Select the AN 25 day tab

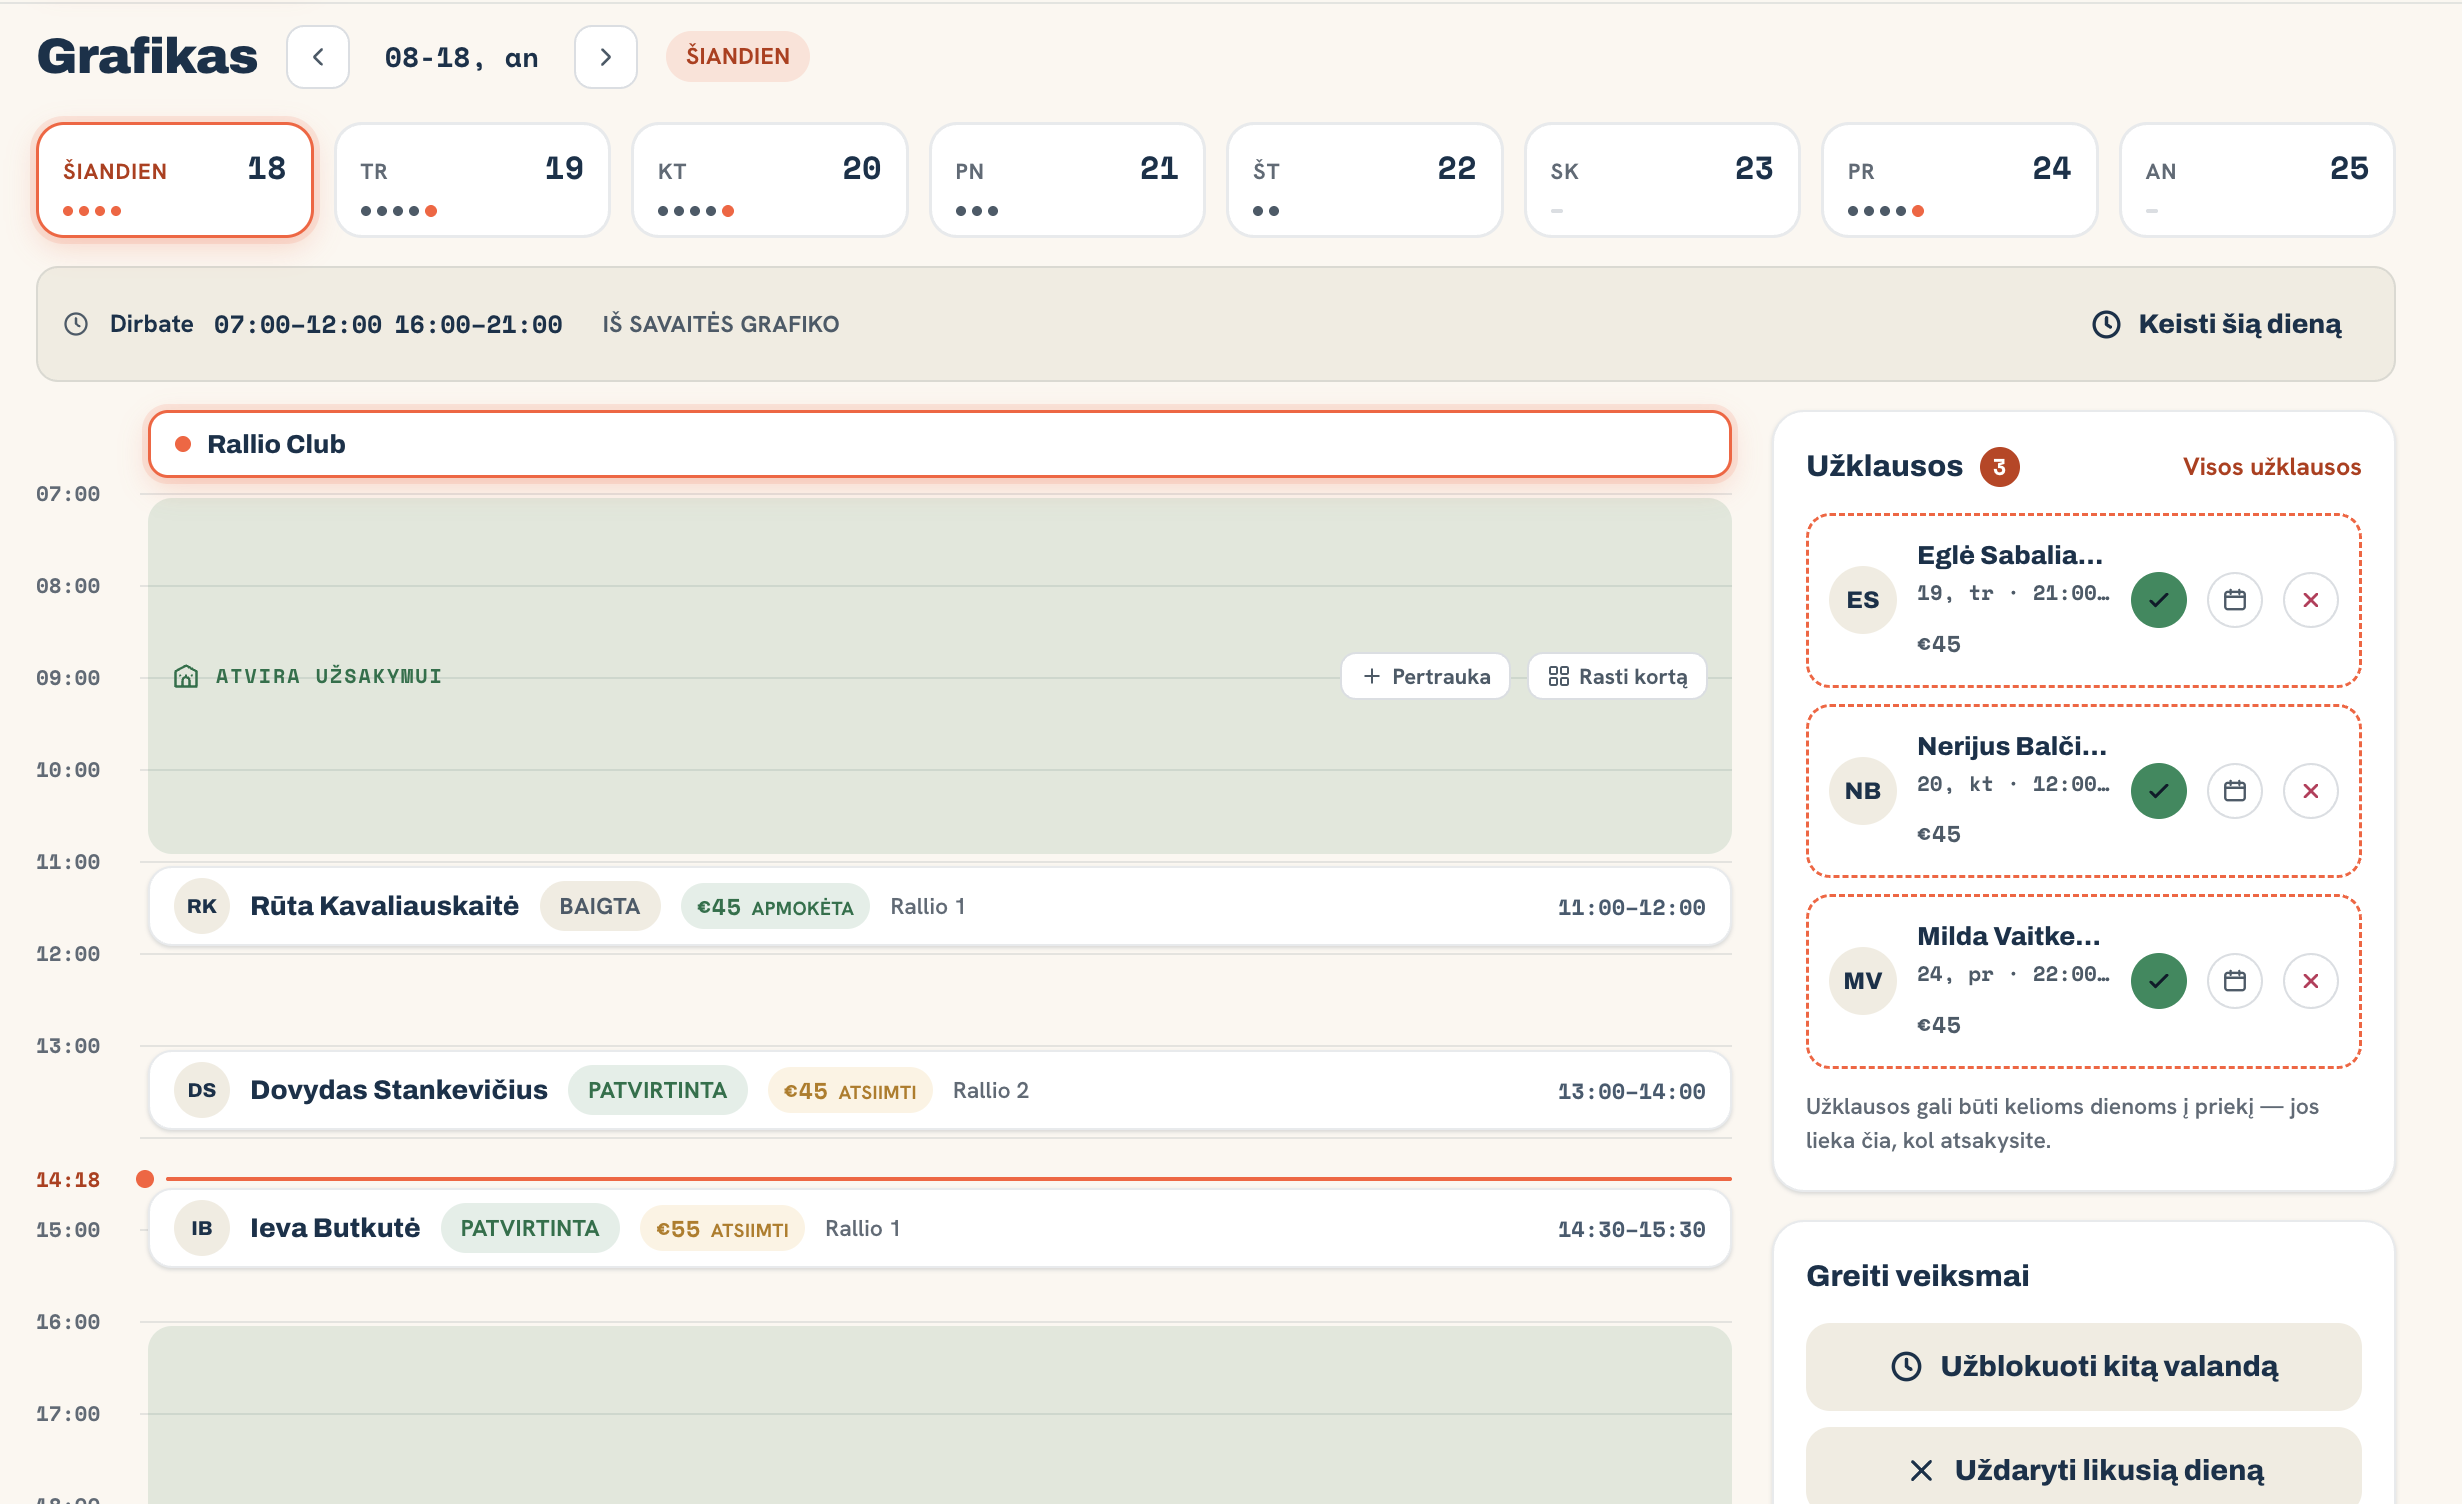point(2257,180)
